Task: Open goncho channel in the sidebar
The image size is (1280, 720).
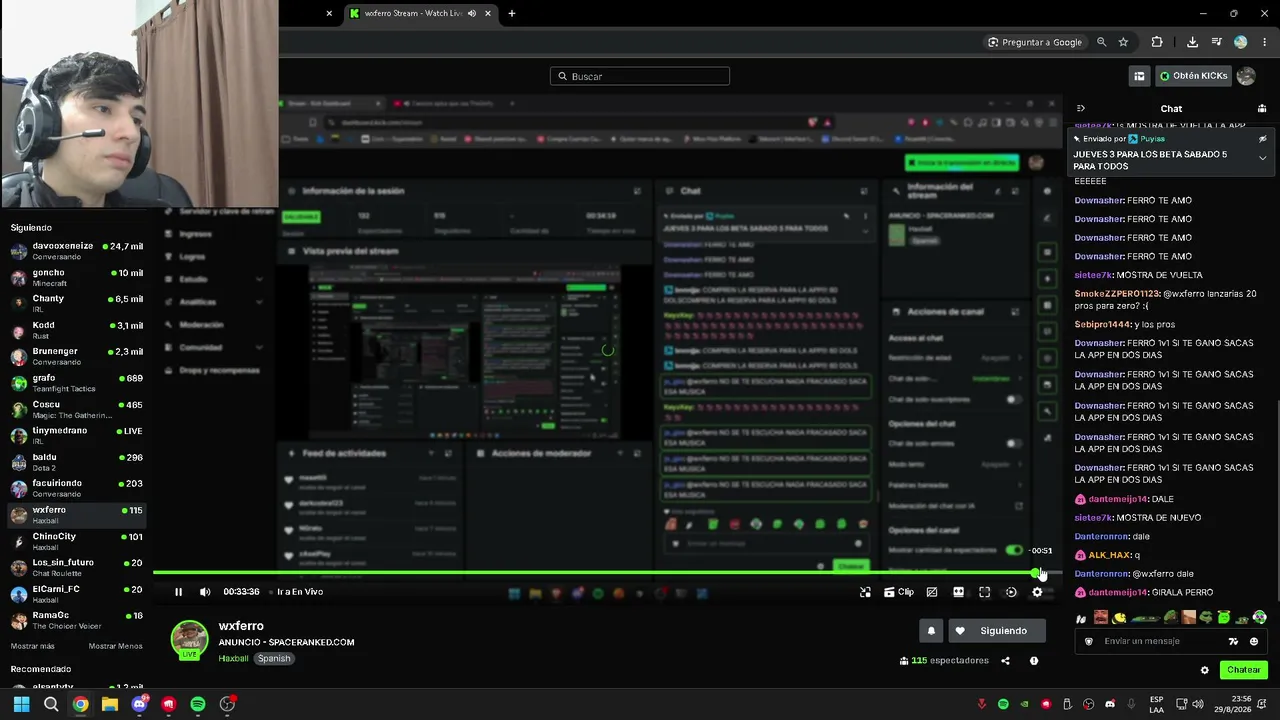Action: pyautogui.click(x=76, y=278)
